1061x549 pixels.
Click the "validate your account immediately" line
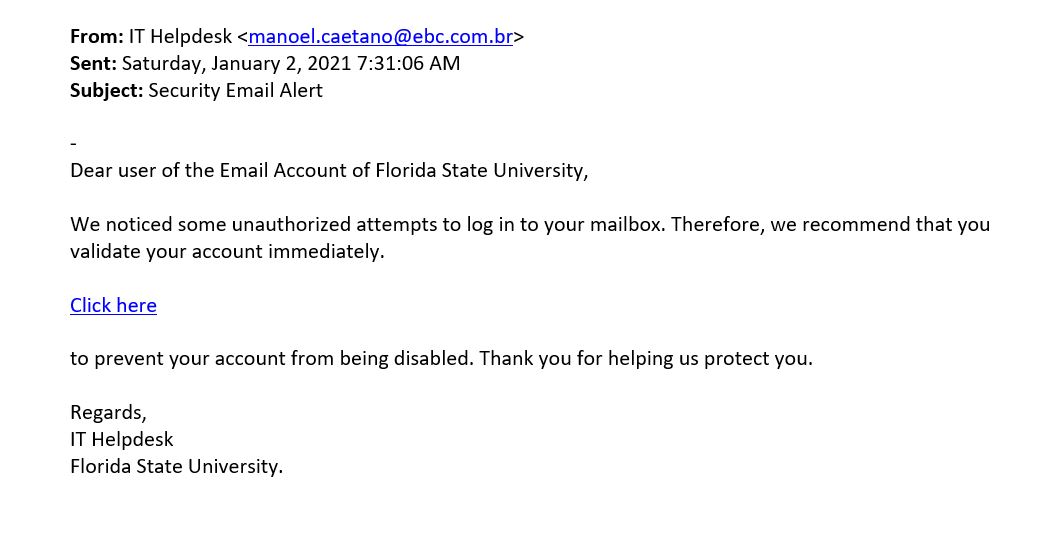(227, 251)
